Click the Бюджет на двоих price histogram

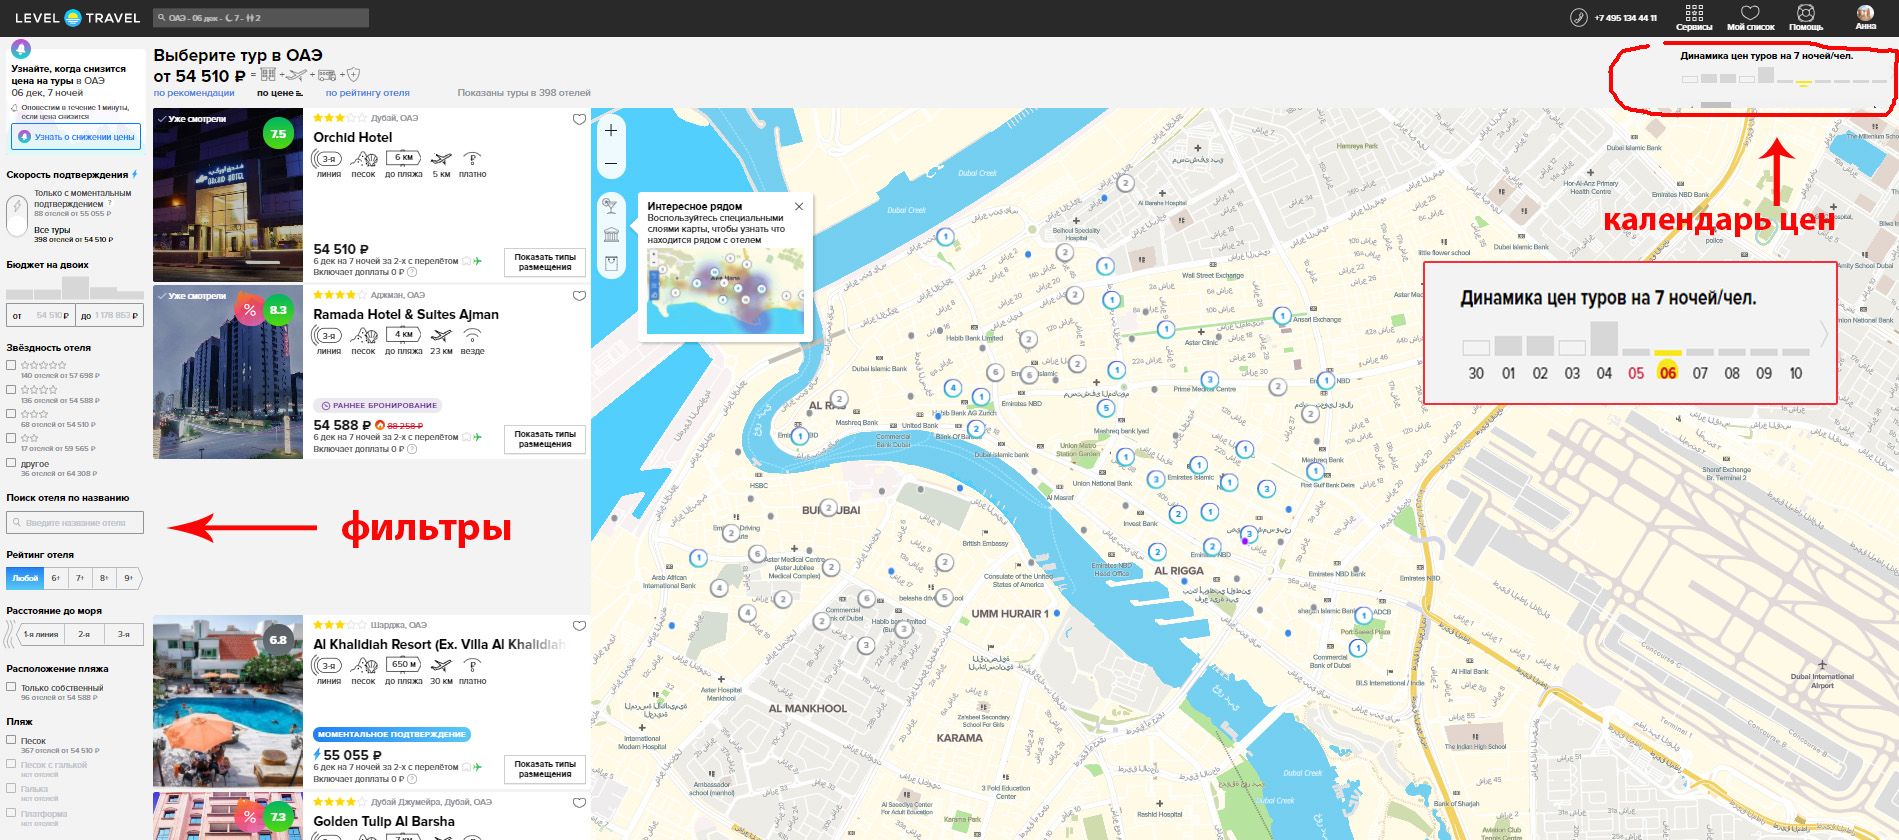(75, 288)
